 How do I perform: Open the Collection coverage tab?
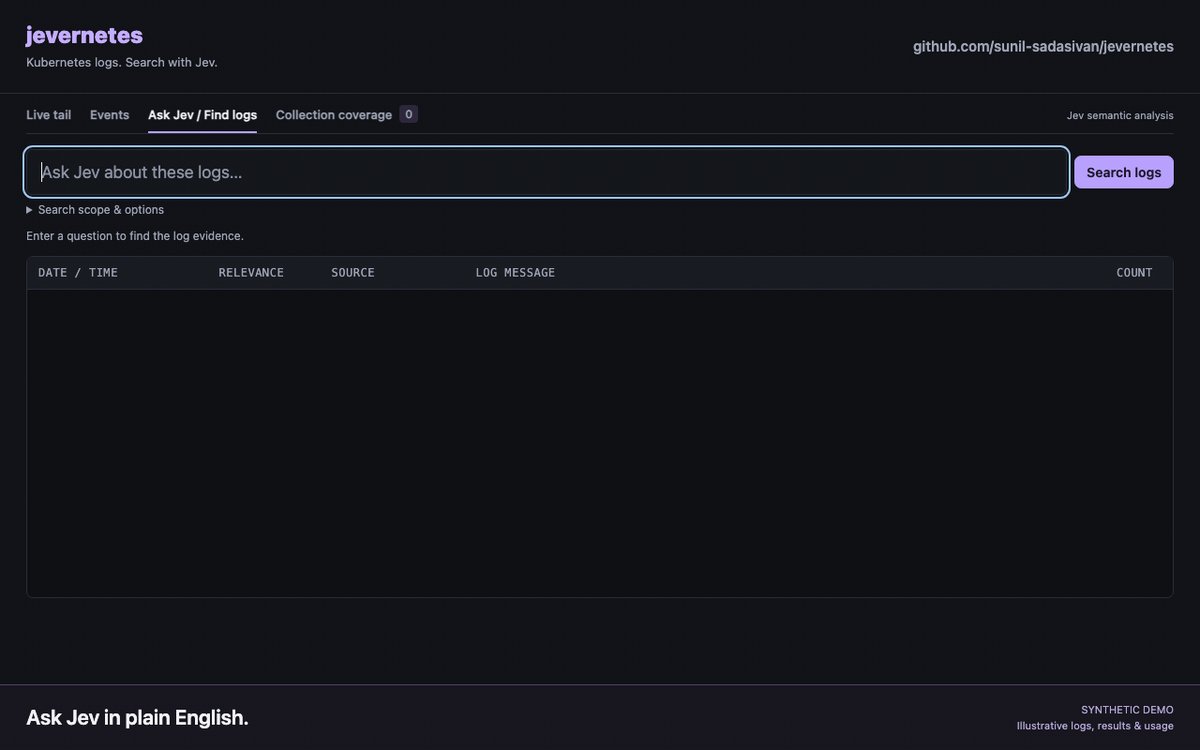coord(334,115)
